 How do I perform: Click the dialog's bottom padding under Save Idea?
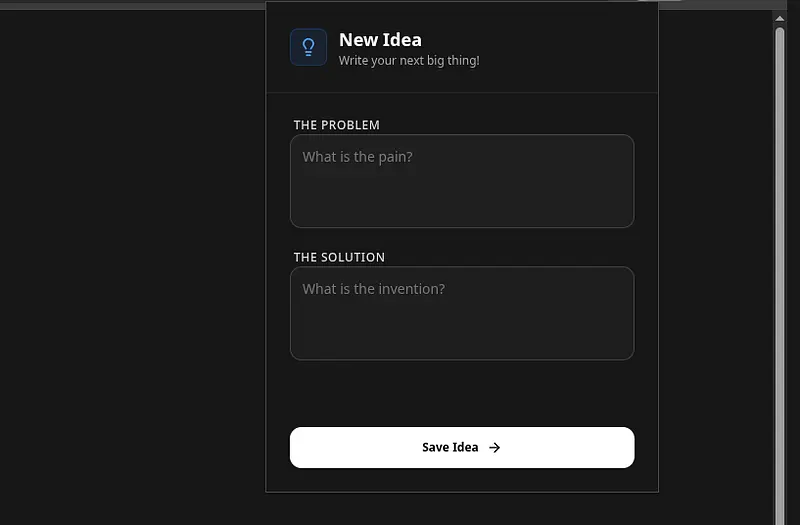(461, 480)
